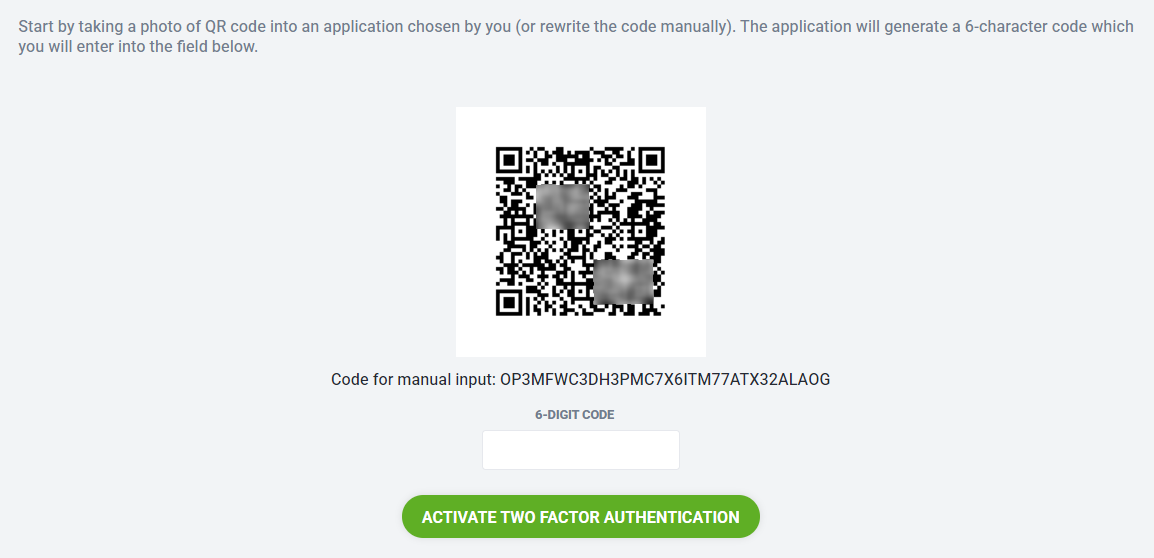The image size is (1154, 558).
Task: Click the center of the QR code pattern
Action: pos(581,232)
